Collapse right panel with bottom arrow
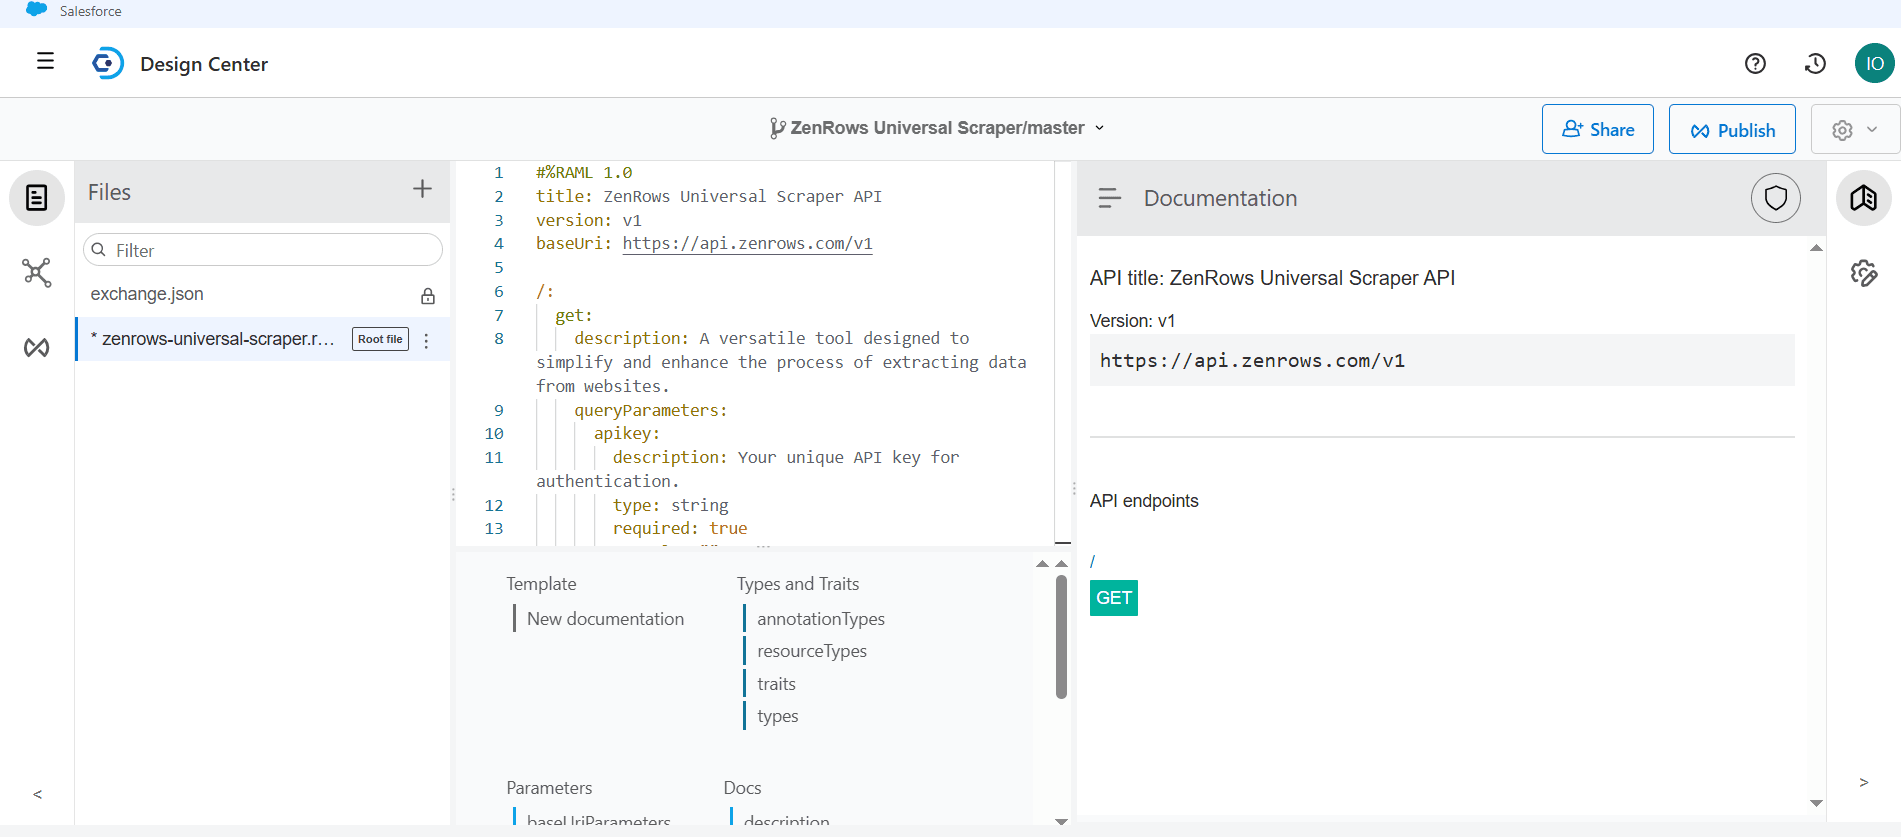This screenshot has width=1901, height=837. (1863, 783)
